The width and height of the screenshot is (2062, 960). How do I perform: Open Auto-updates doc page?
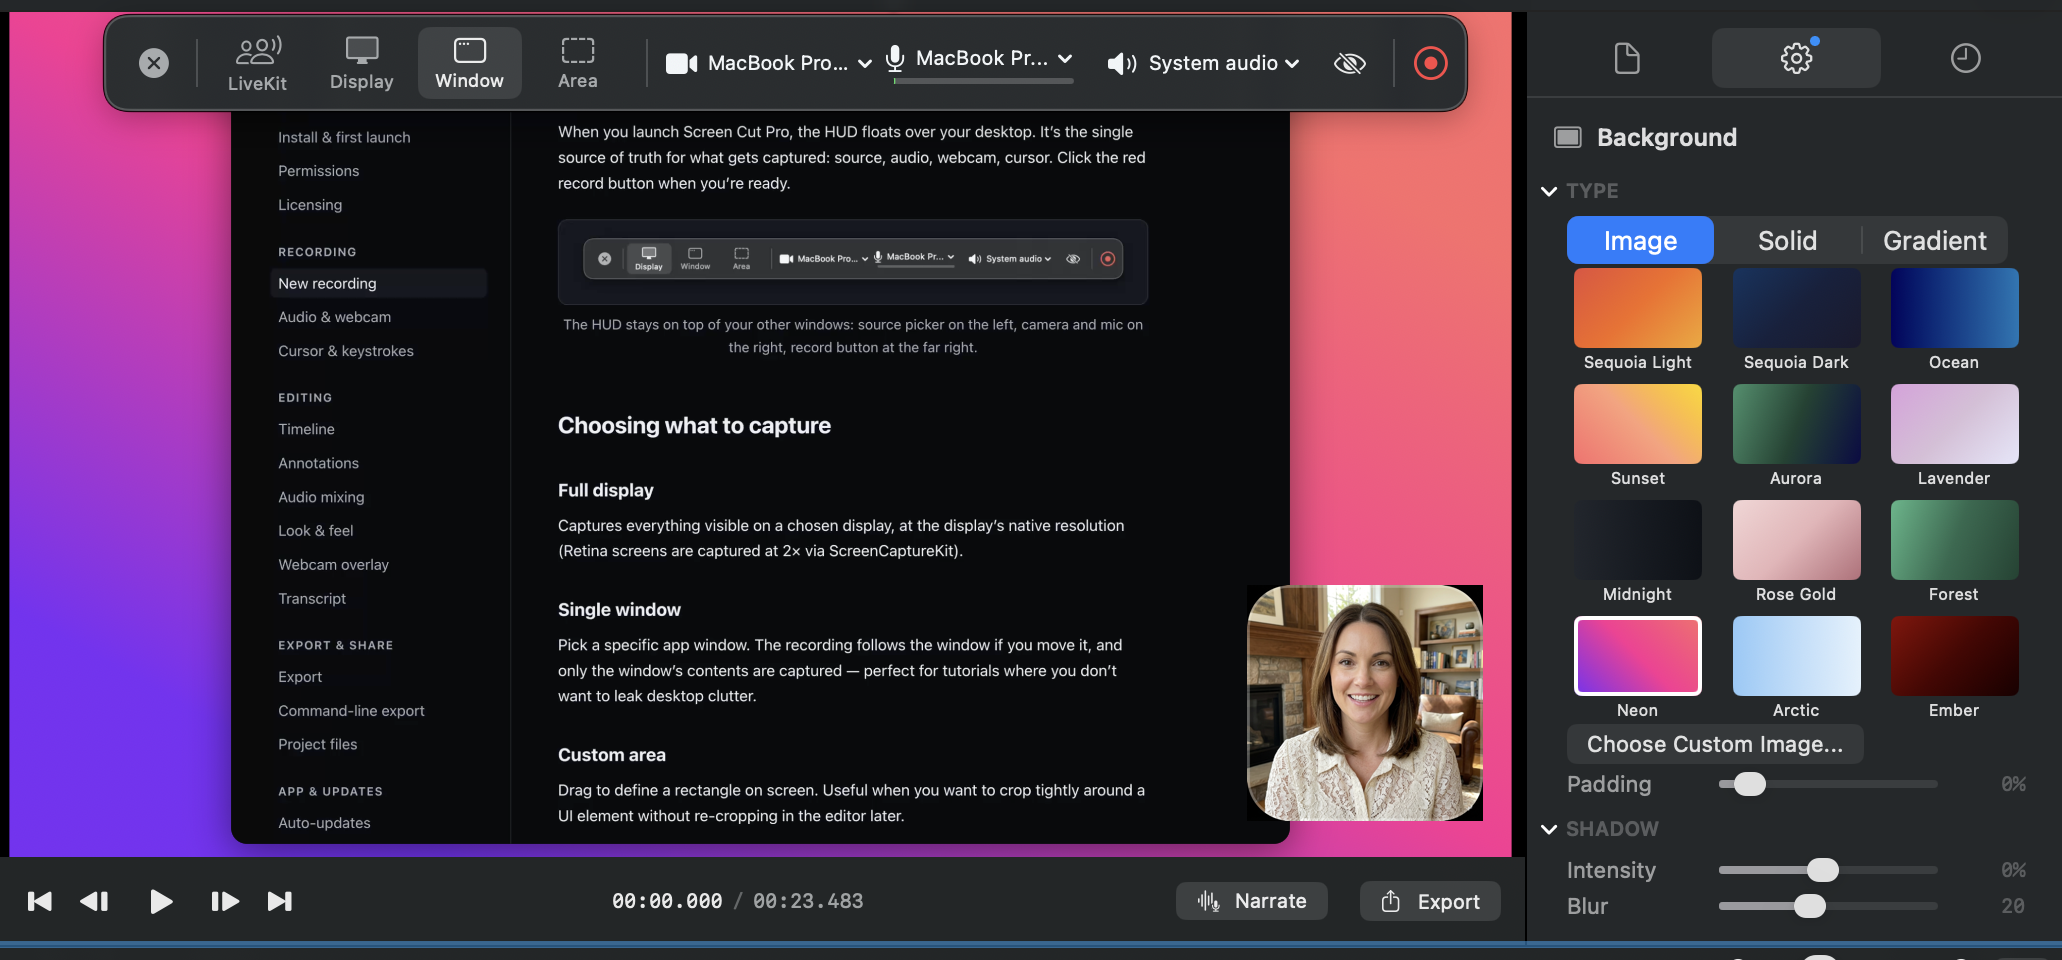(x=324, y=823)
